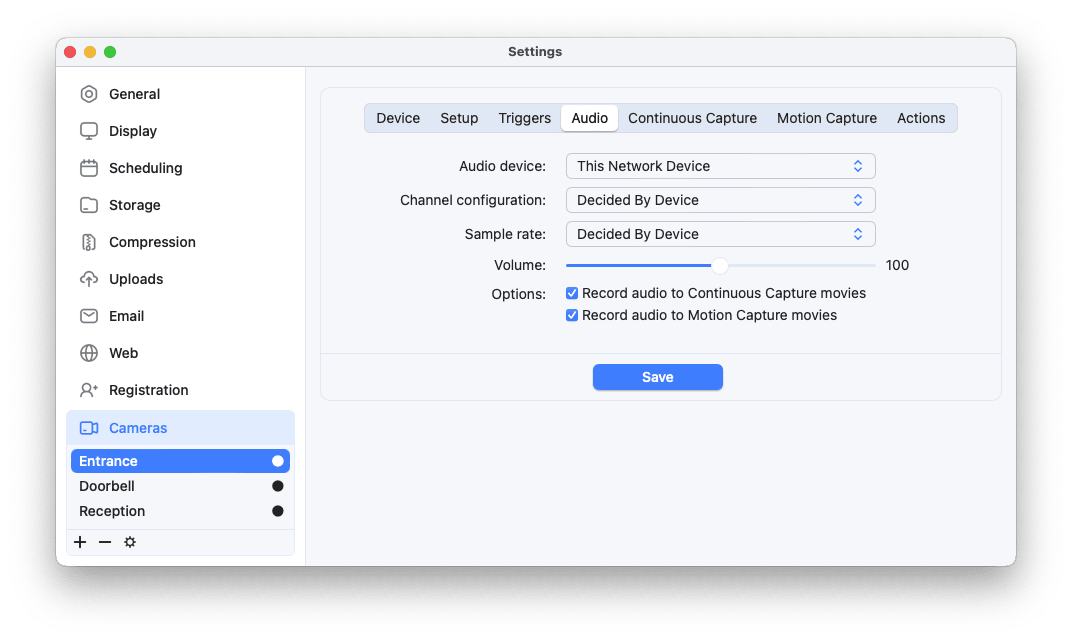Image resolution: width=1072 pixels, height=640 pixels.
Task: Open the Channel configuration dropdown
Action: pyautogui.click(x=720, y=199)
